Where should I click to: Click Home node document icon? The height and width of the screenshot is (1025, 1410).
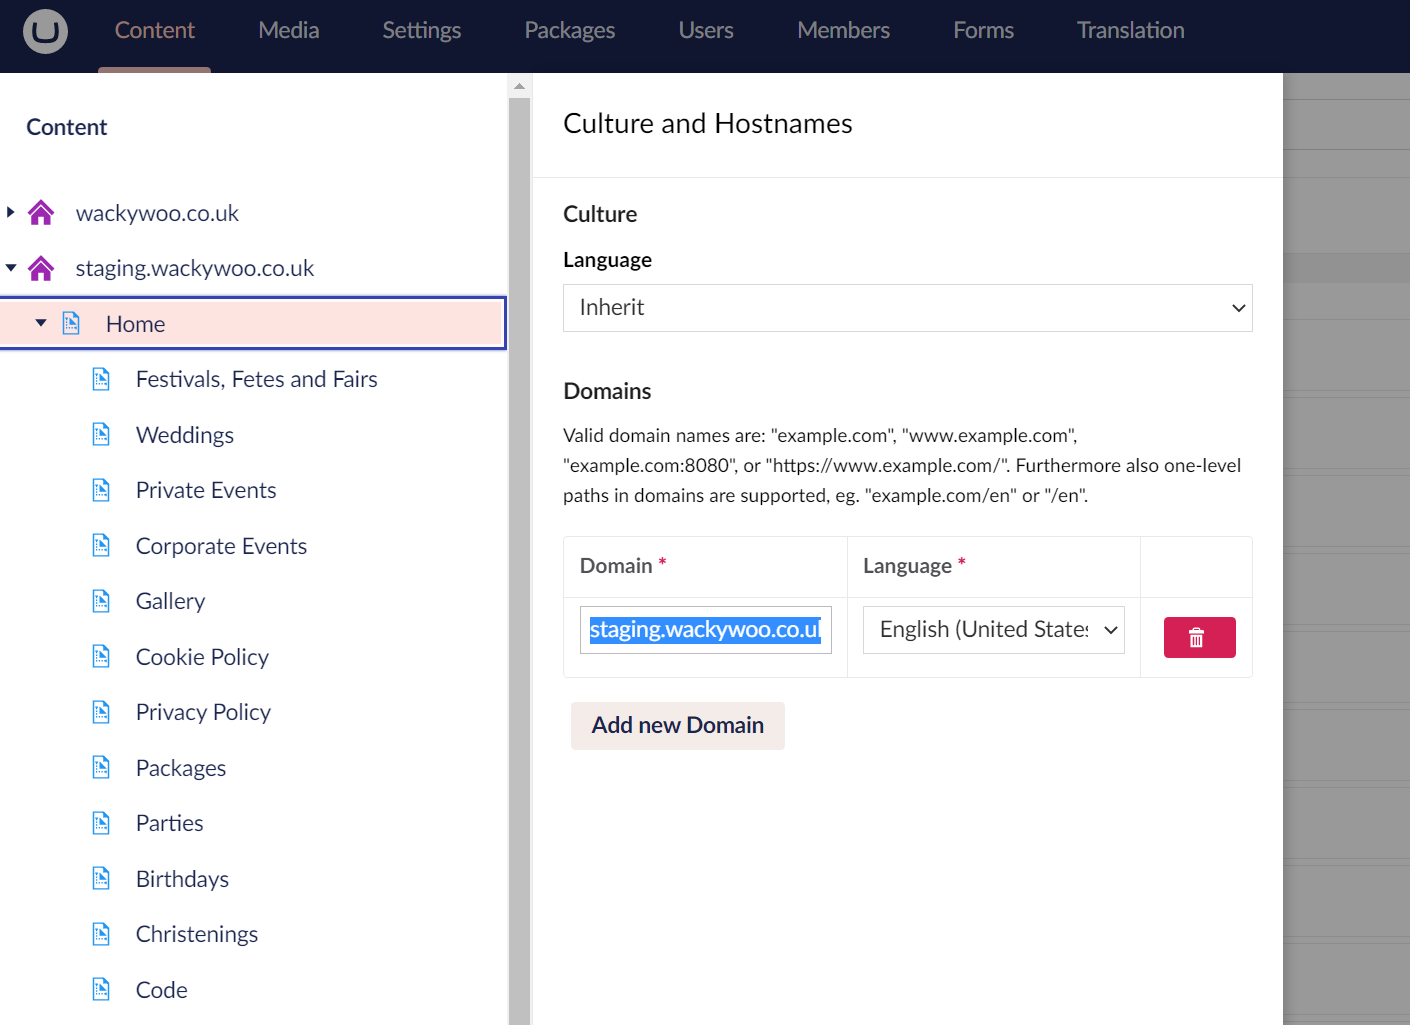(71, 323)
